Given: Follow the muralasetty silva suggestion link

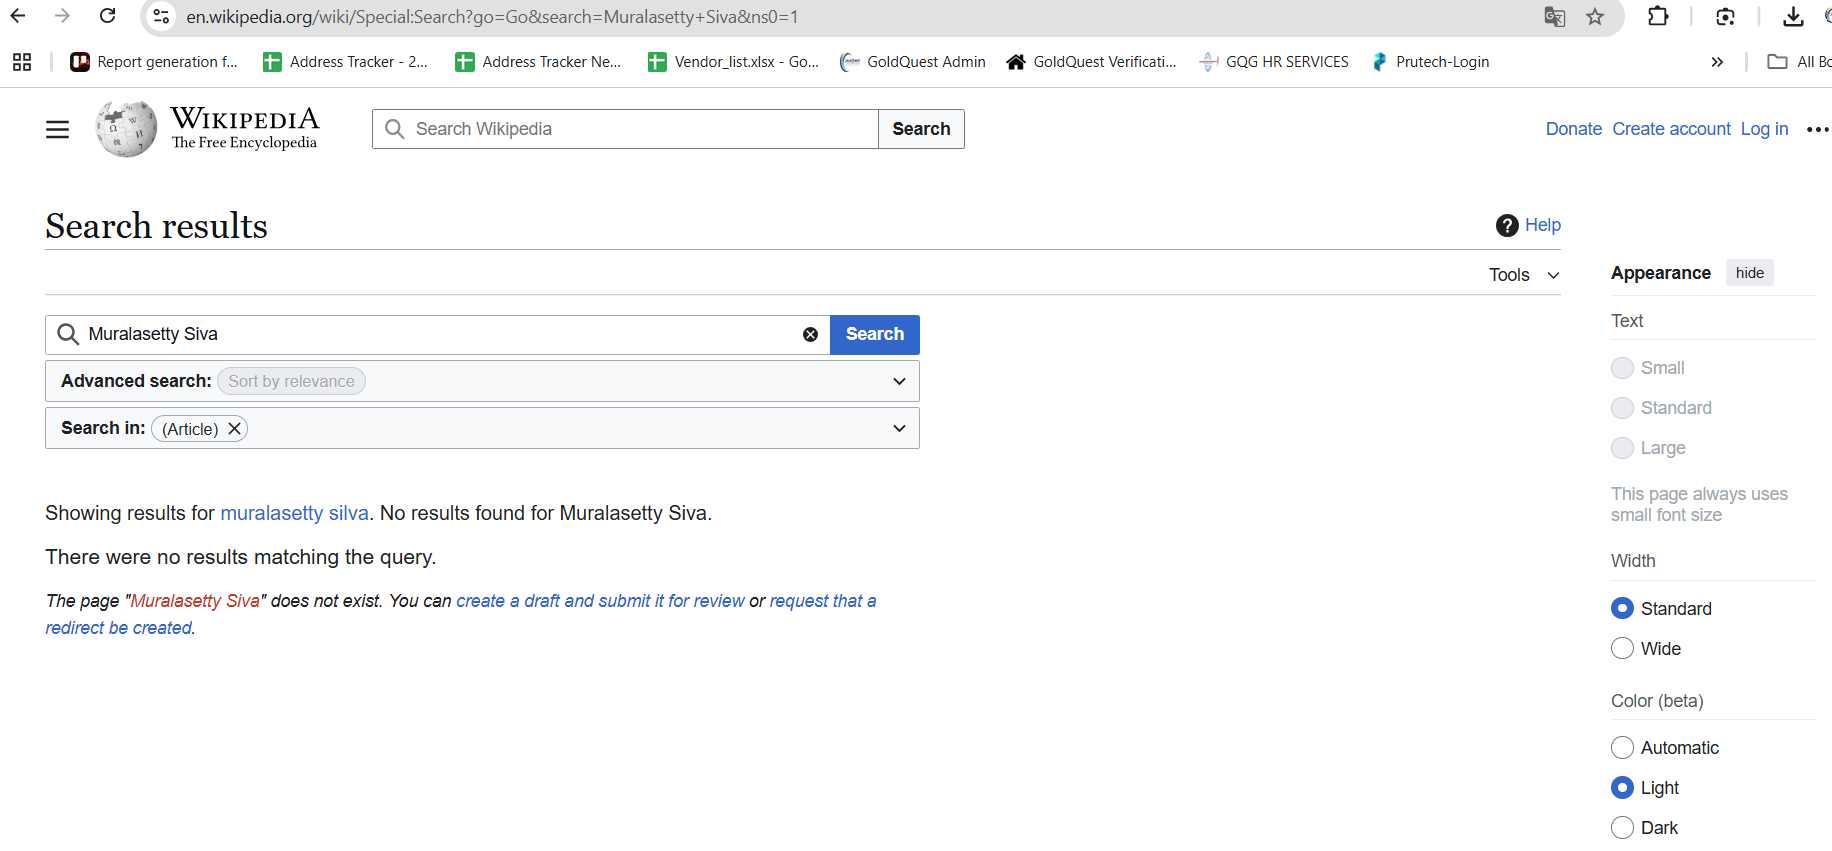Looking at the screenshot, I should point(294,513).
